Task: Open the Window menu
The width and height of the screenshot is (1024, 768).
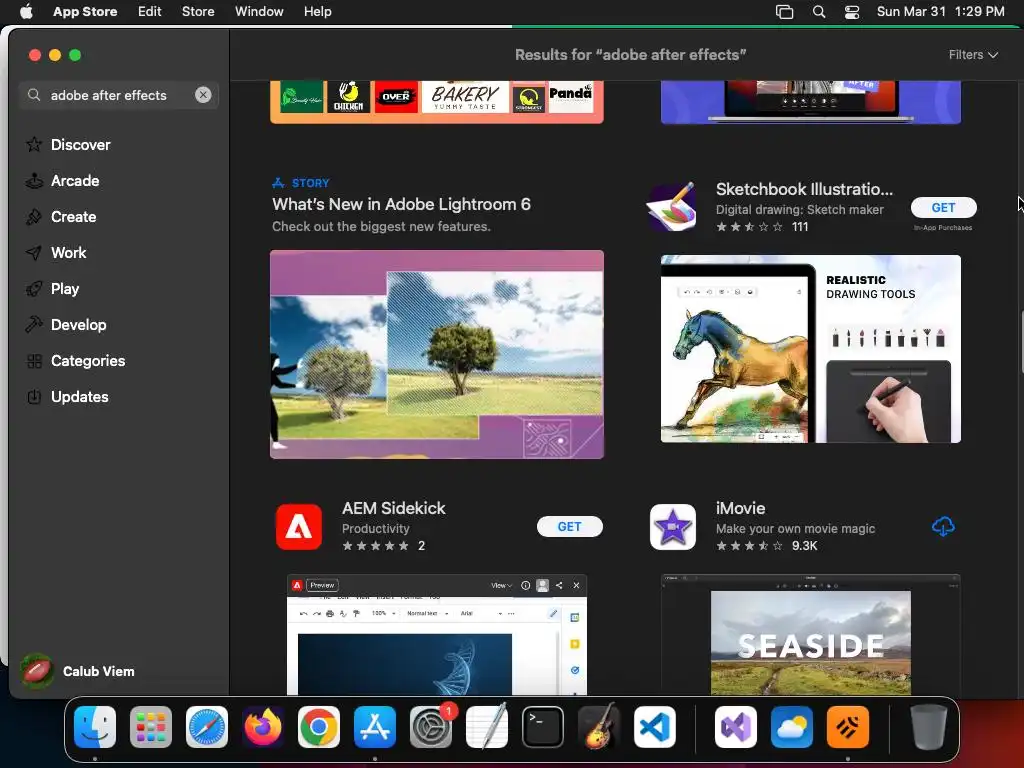Action: (x=259, y=11)
